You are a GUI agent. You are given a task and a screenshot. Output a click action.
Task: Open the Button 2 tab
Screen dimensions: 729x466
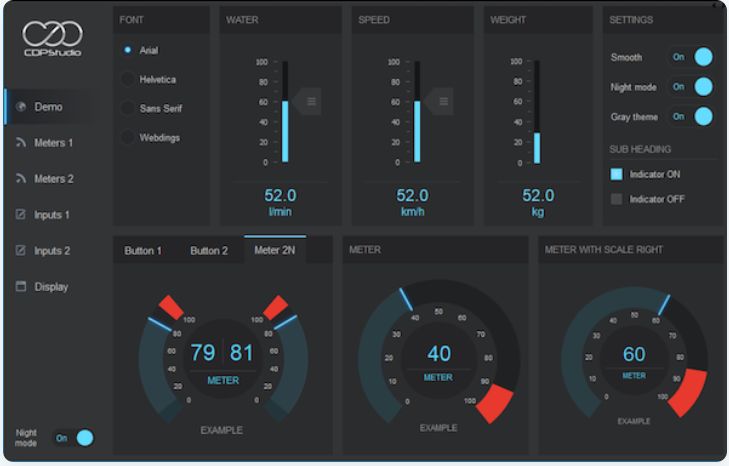pos(209,251)
